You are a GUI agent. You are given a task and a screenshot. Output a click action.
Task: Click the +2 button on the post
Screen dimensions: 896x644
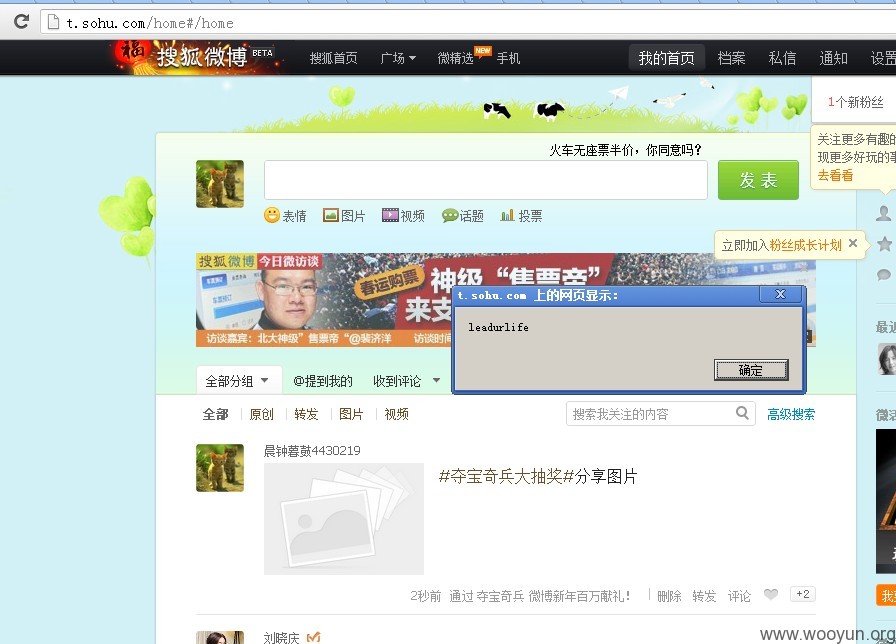coord(802,594)
